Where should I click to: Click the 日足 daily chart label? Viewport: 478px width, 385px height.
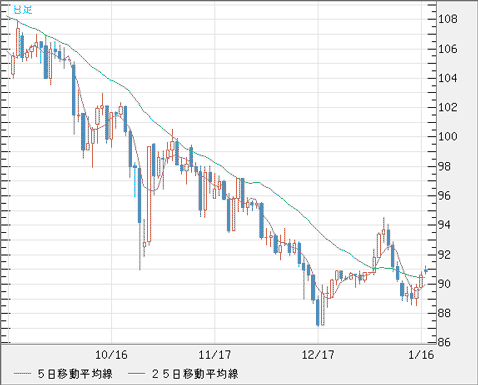(x=23, y=9)
